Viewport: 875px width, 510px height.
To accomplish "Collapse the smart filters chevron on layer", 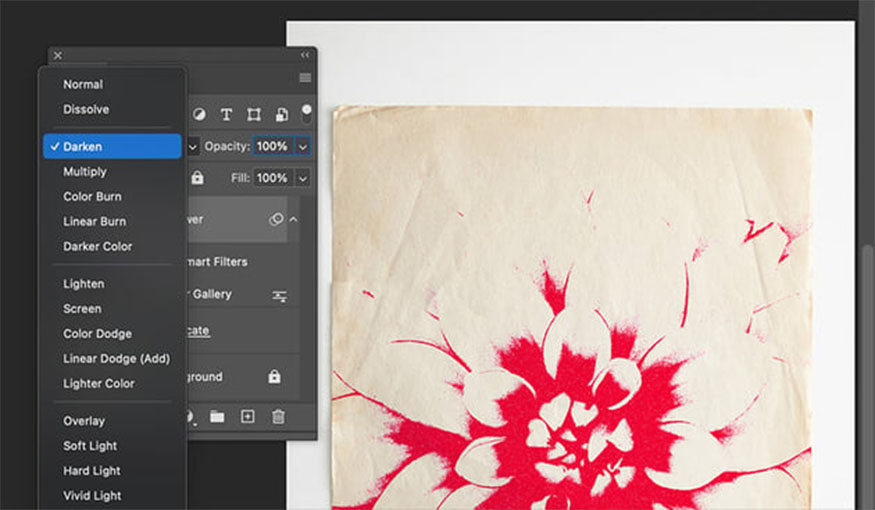I will (x=294, y=220).
